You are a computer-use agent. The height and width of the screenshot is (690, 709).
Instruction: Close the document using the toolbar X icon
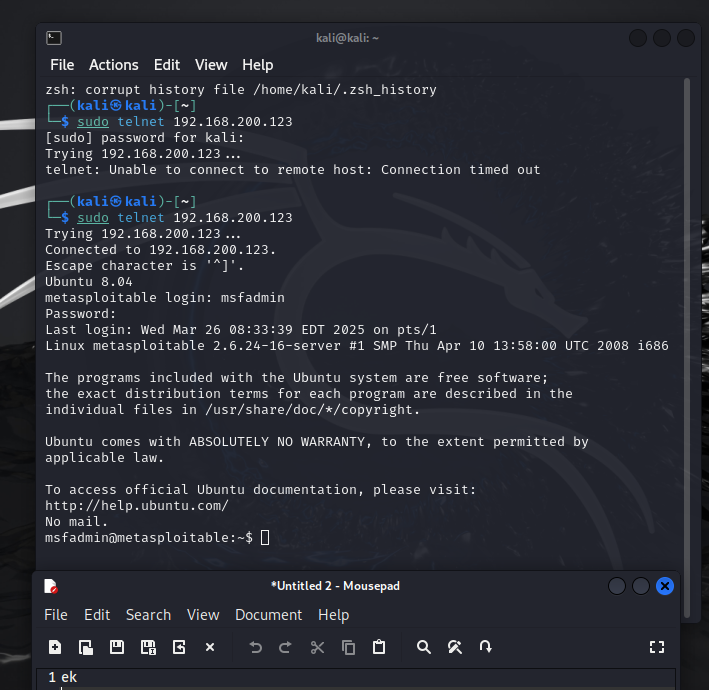(x=210, y=647)
